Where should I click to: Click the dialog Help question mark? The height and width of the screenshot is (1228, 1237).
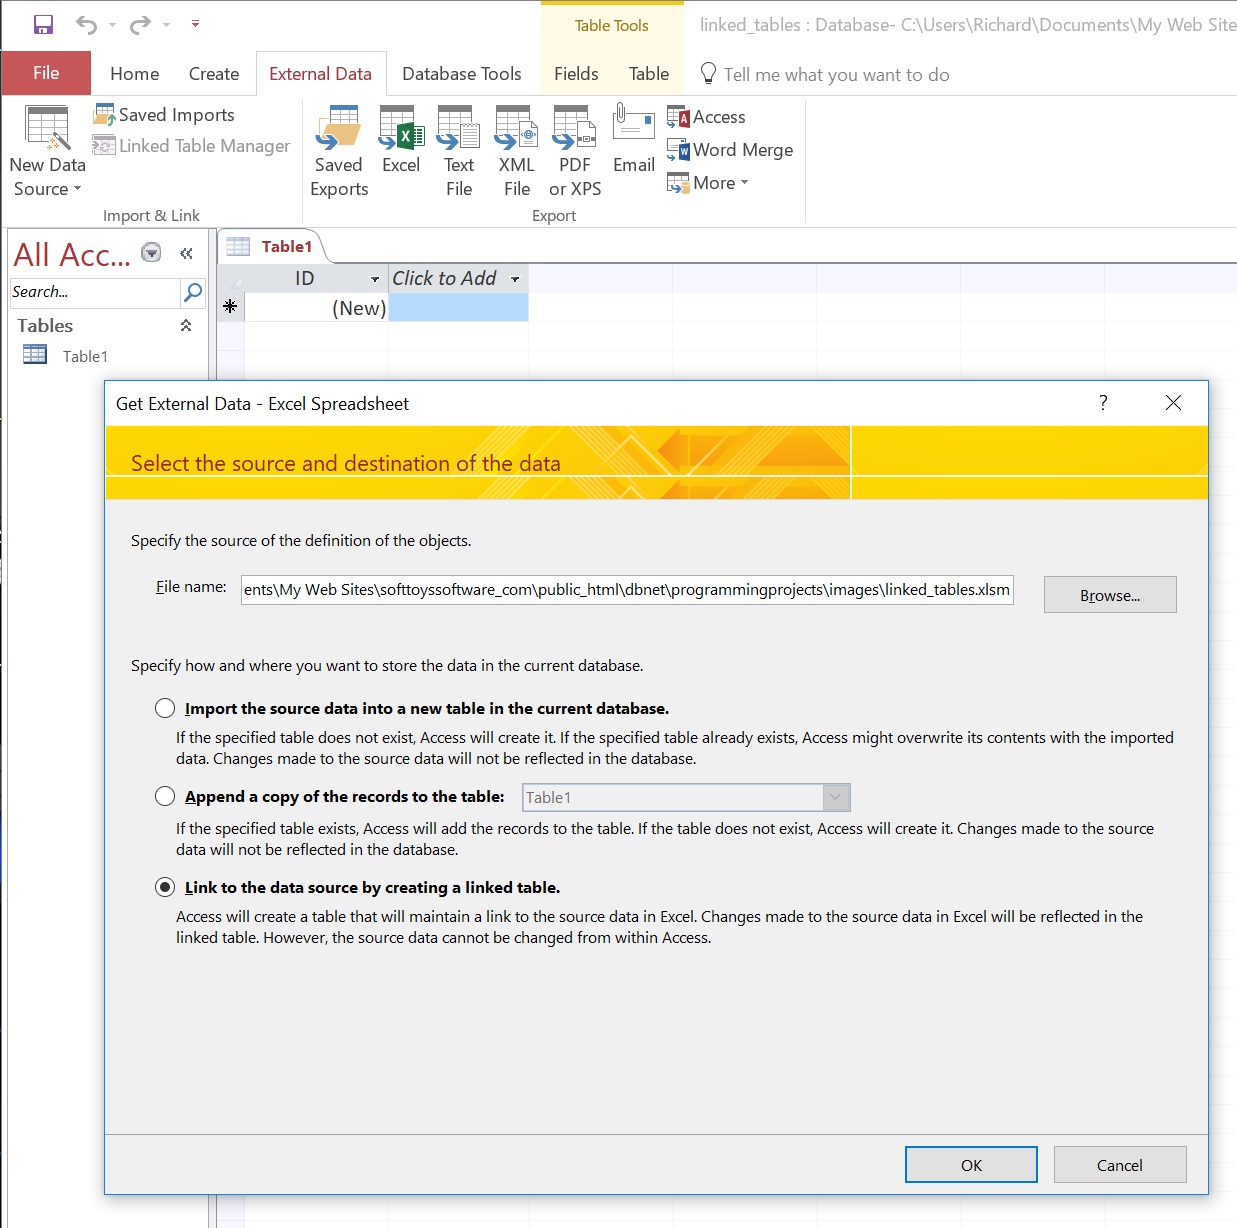click(x=1103, y=402)
